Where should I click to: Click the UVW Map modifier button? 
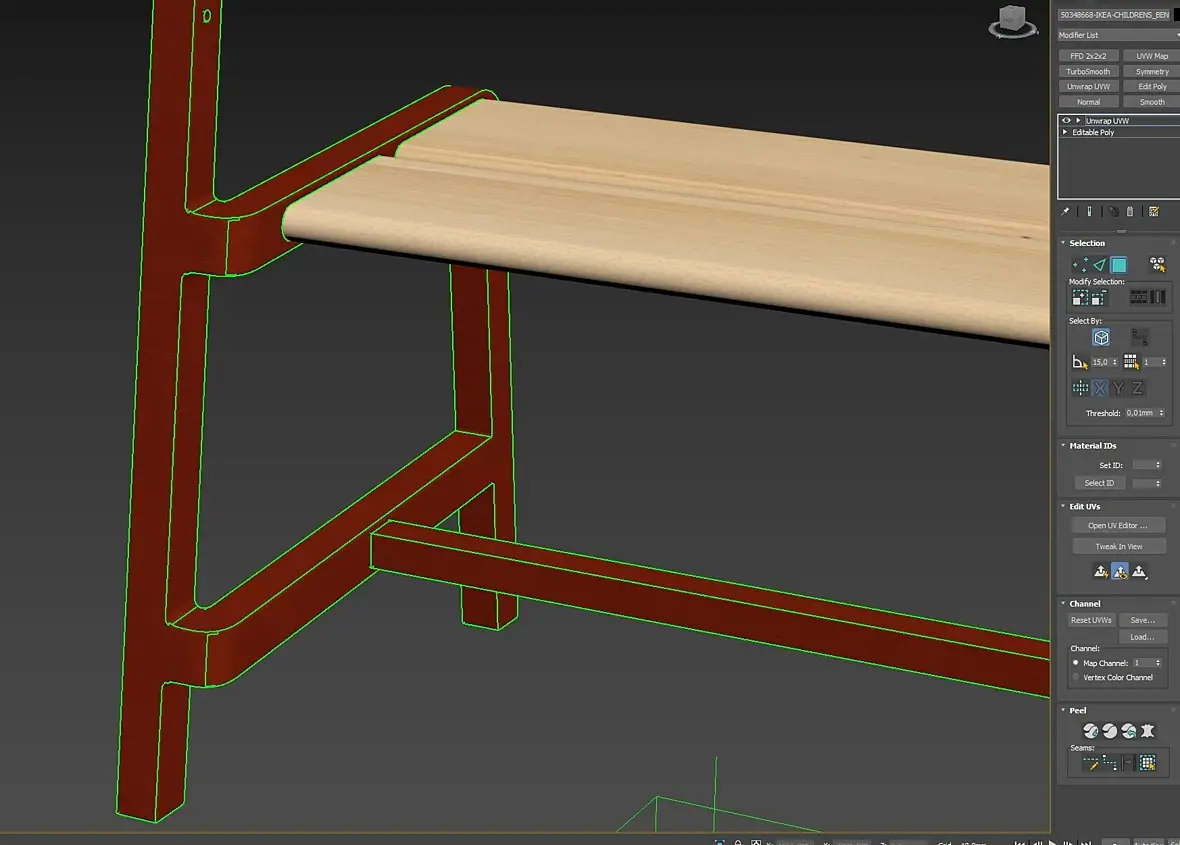[x=1152, y=56]
